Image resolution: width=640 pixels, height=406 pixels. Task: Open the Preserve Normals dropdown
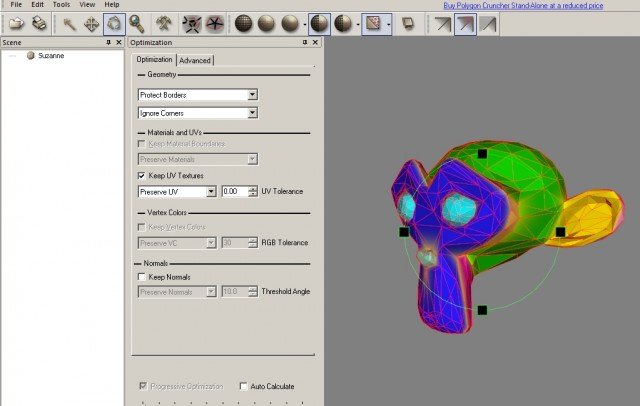point(211,292)
